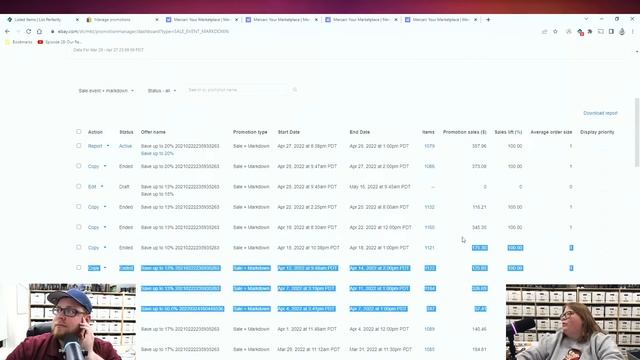Click the 'Start Date' column header
The width and height of the screenshot is (640, 360).
tap(289, 132)
